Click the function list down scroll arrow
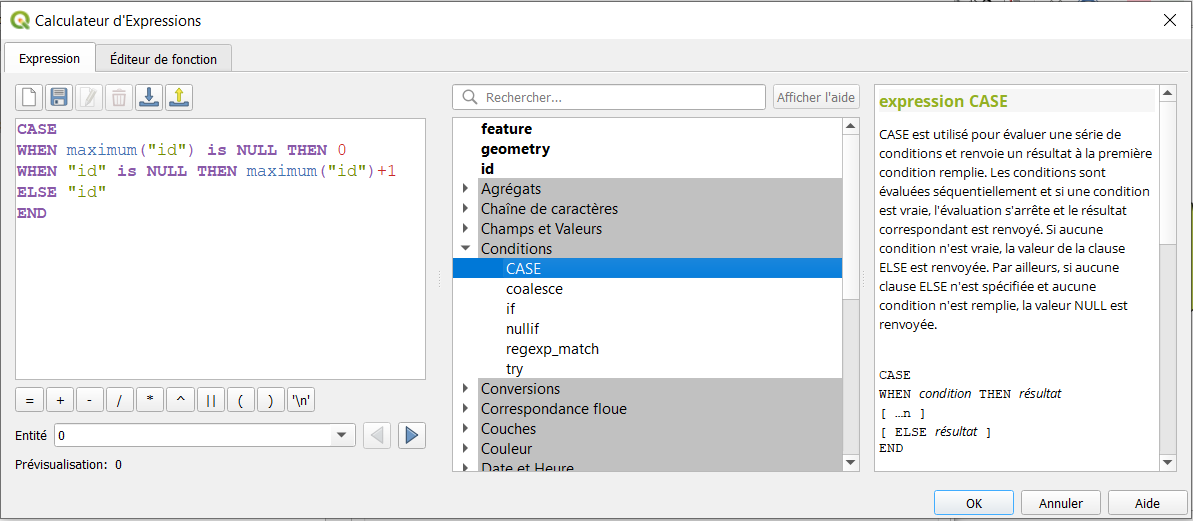This screenshot has height=521, width=1193. coord(851,462)
